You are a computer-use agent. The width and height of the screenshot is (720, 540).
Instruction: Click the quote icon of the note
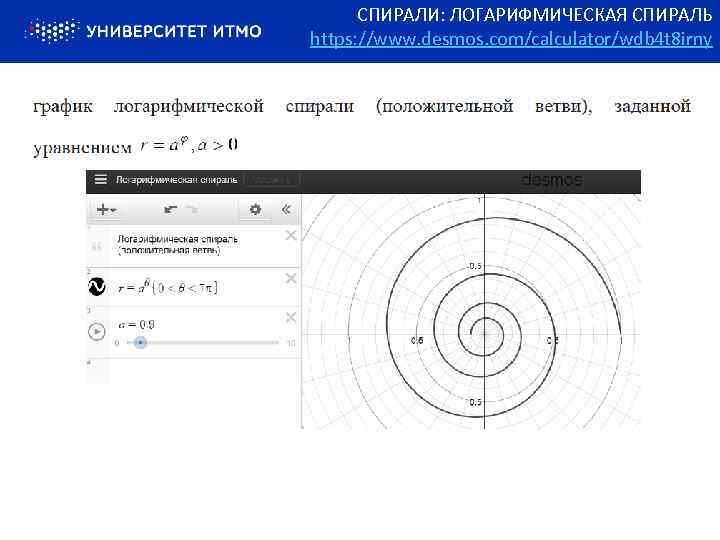(97, 247)
